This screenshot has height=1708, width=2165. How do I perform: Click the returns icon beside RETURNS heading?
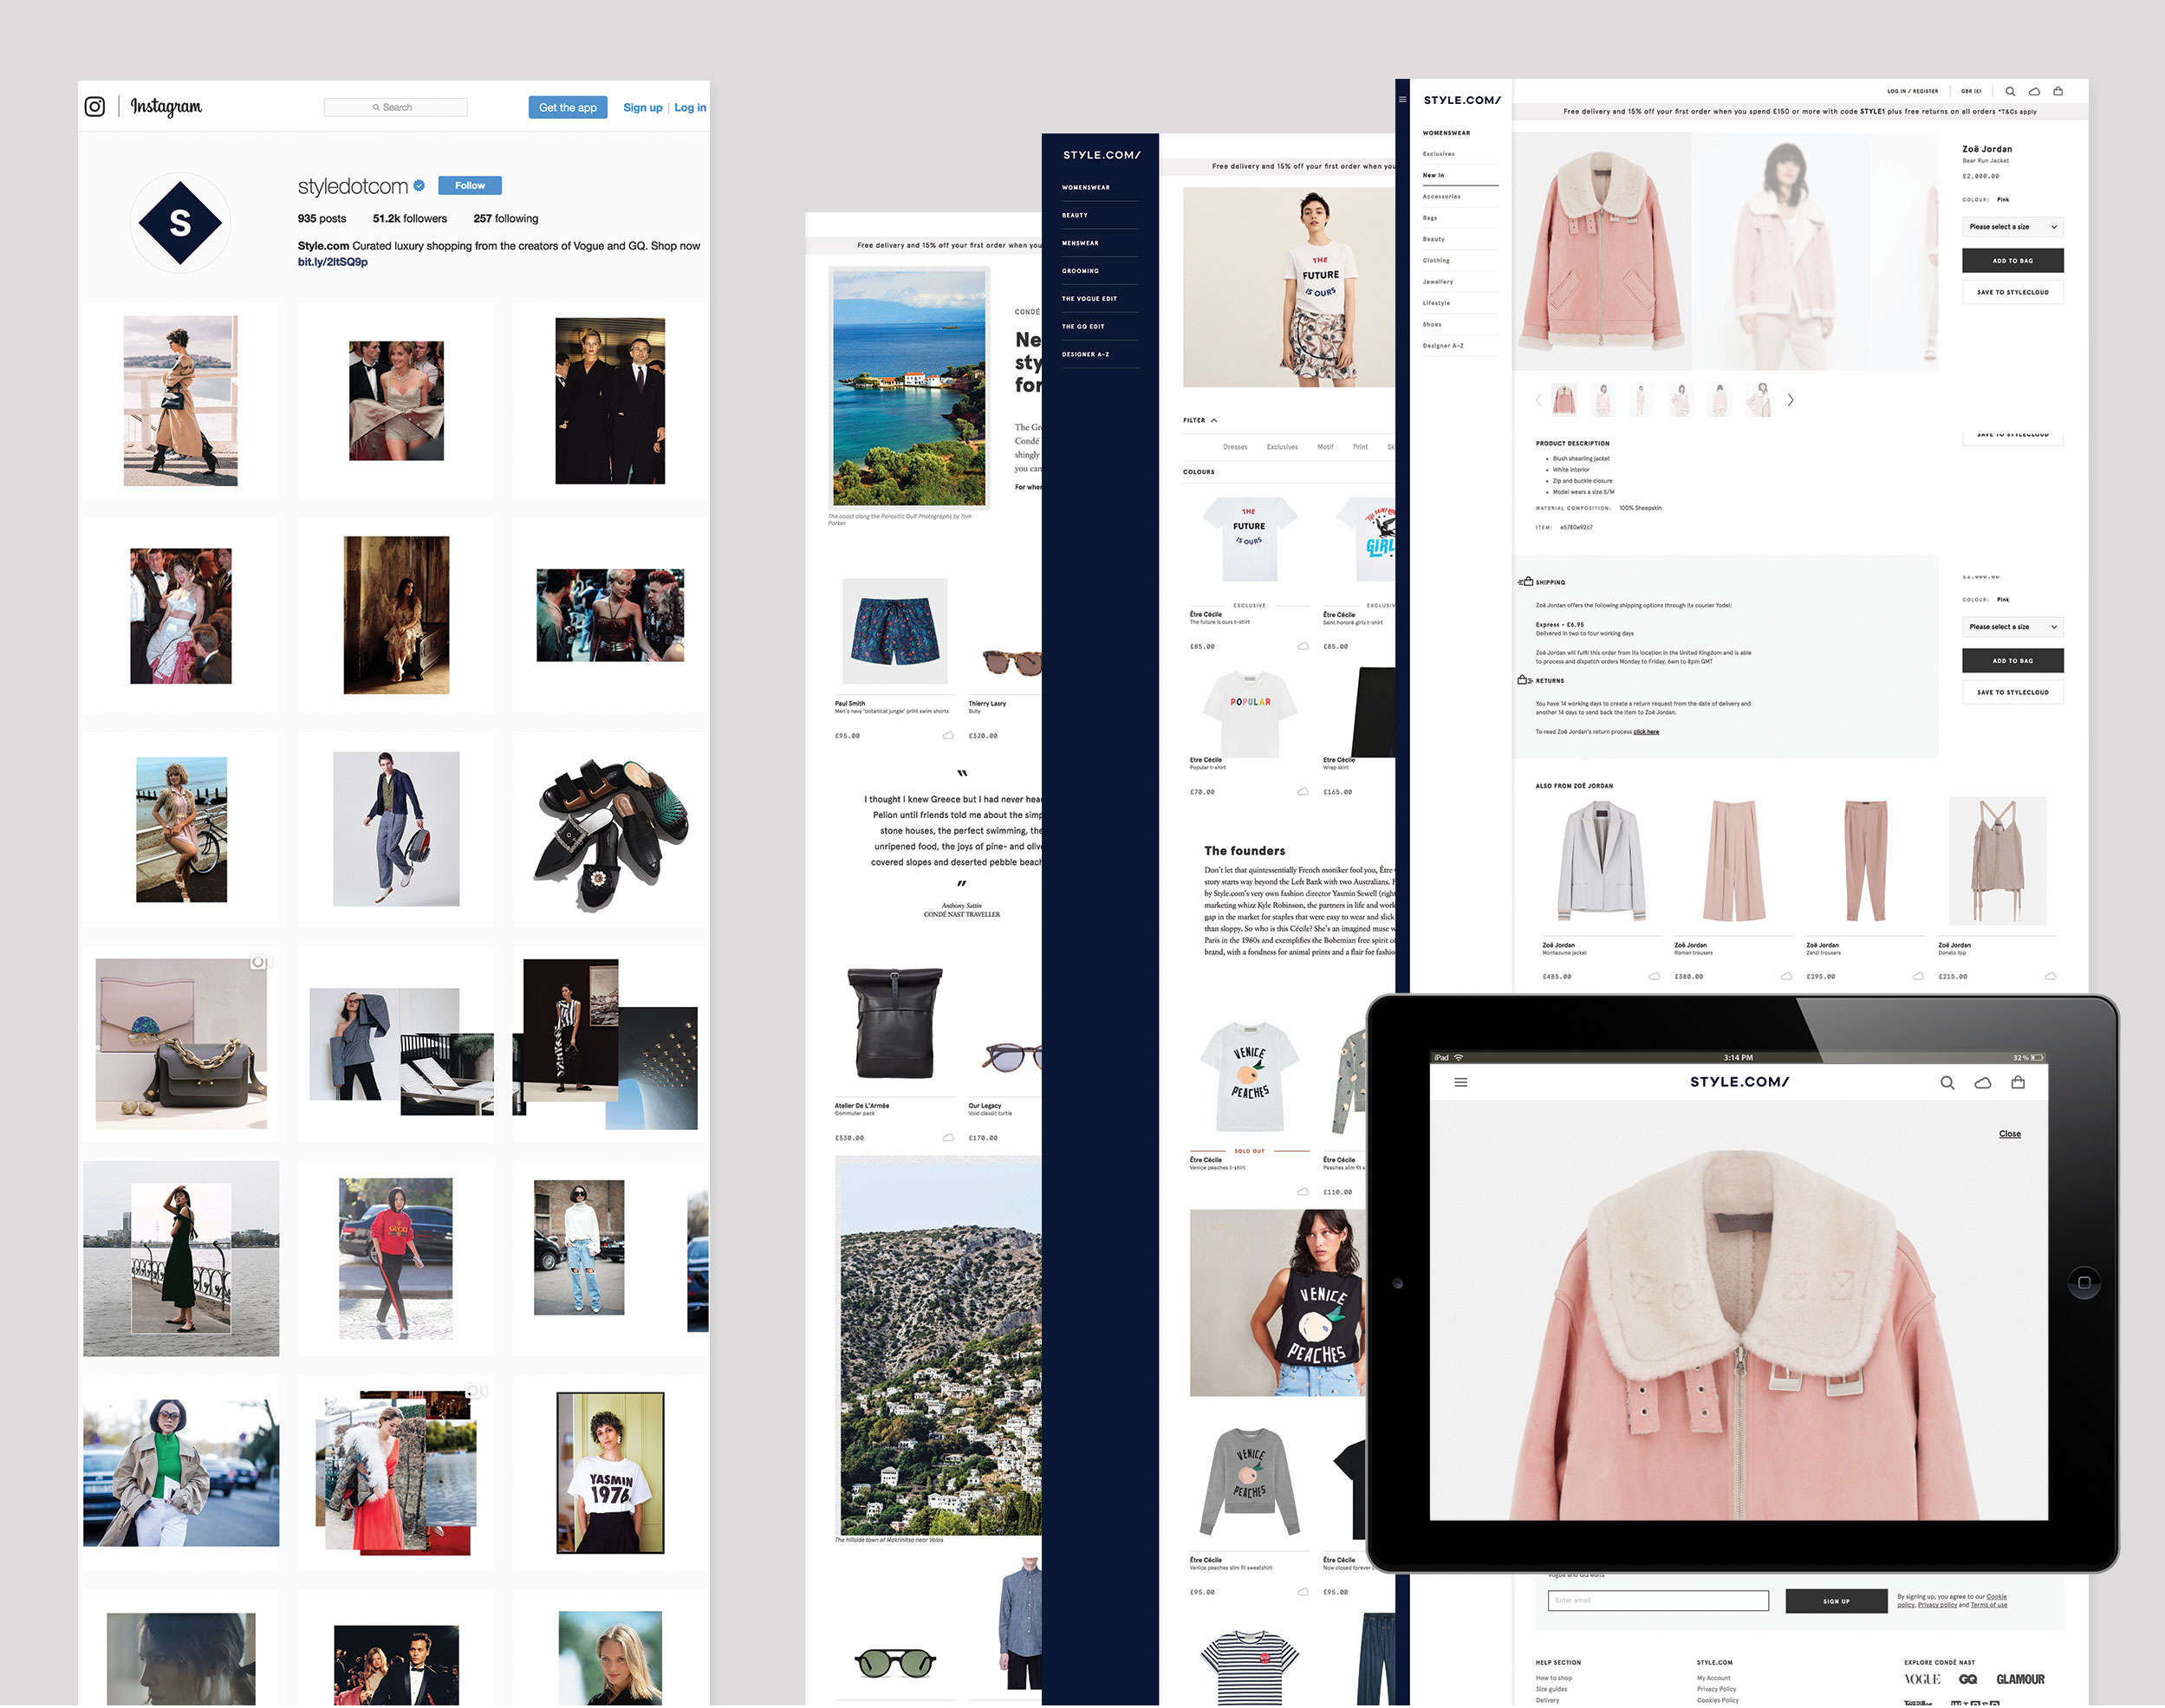click(x=1525, y=680)
